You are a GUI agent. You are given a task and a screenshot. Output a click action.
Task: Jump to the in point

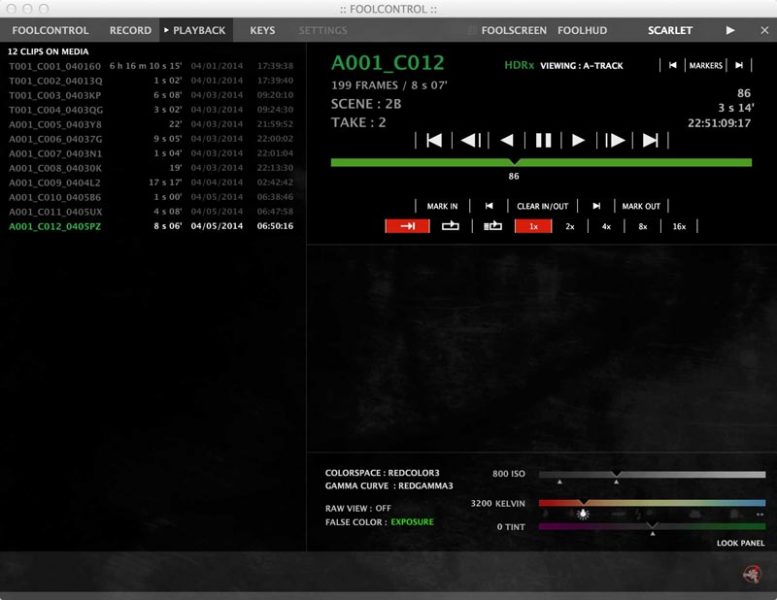[x=489, y=206]
